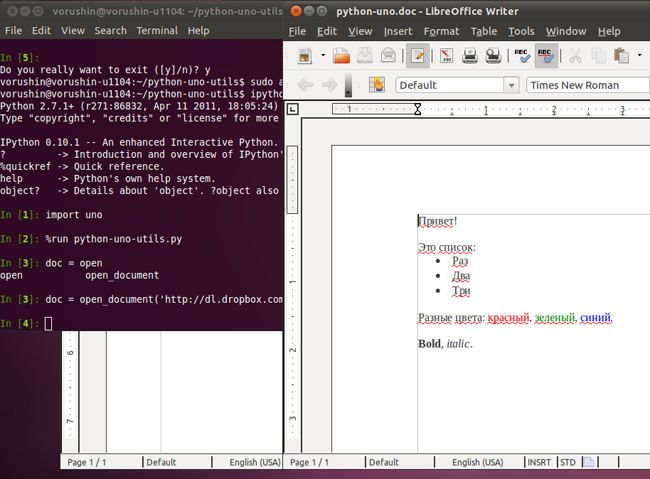Toggle the AutoSpellcheck icon

546,56
